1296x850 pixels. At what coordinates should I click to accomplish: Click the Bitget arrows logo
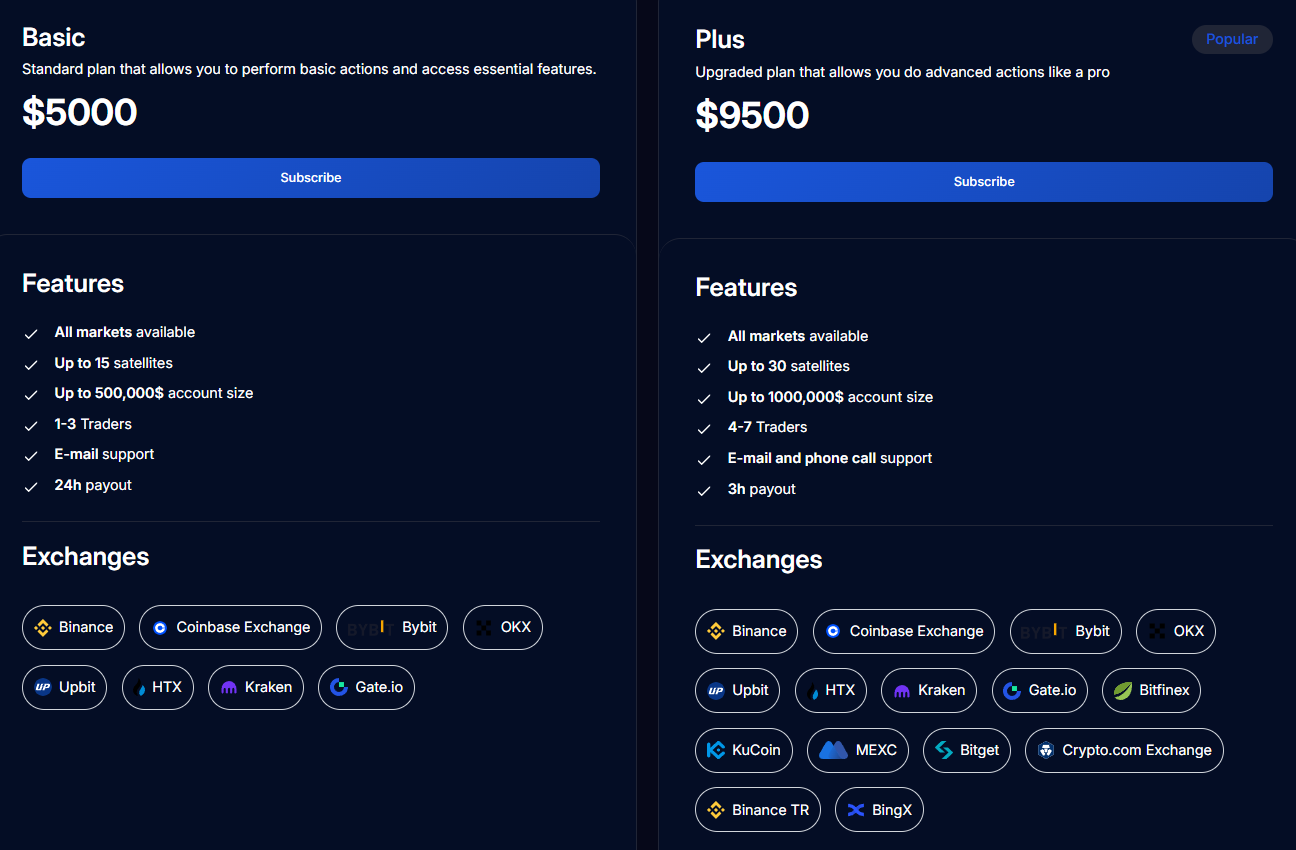tap(943, 750)
